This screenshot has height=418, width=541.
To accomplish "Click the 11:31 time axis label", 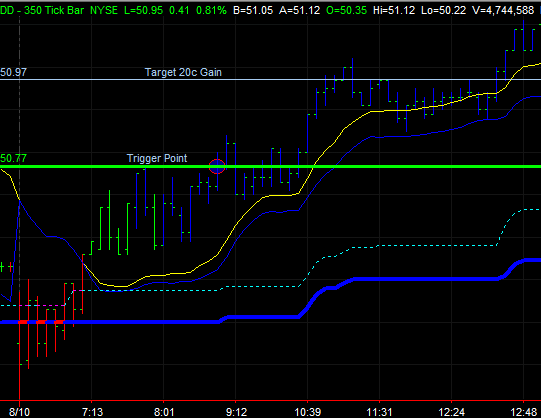I will 379,412.
